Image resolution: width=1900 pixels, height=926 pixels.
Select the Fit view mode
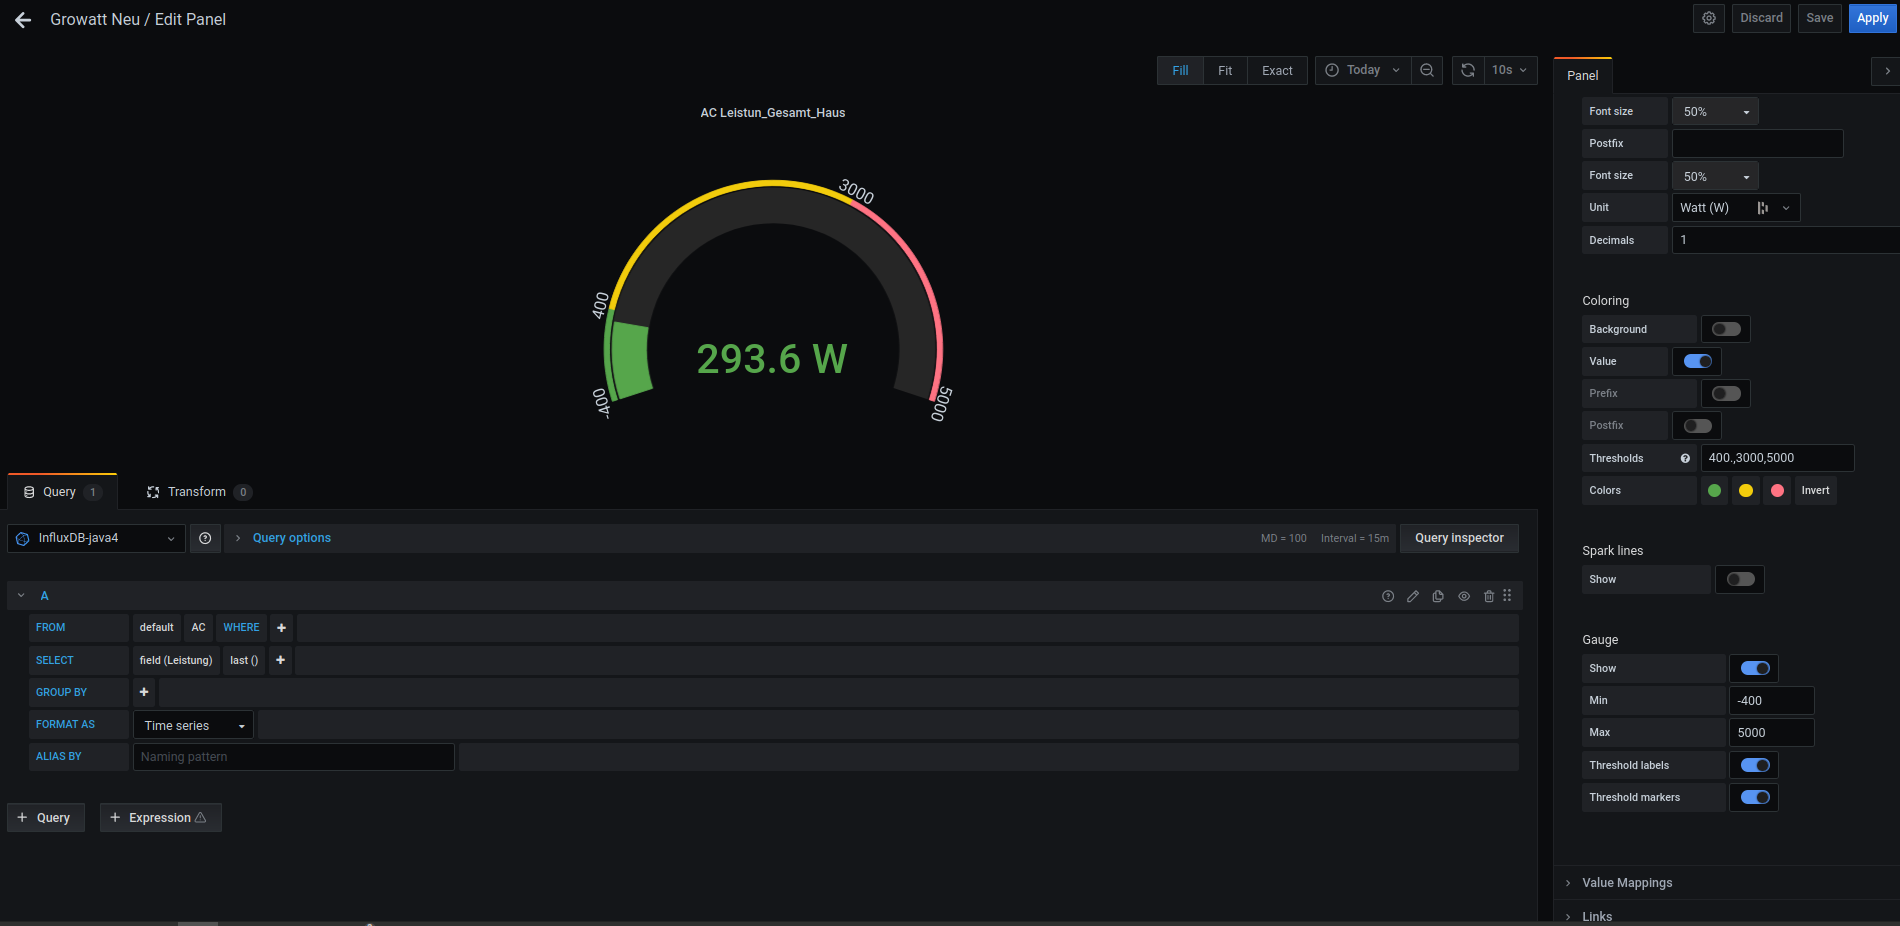click(1225, 70)
